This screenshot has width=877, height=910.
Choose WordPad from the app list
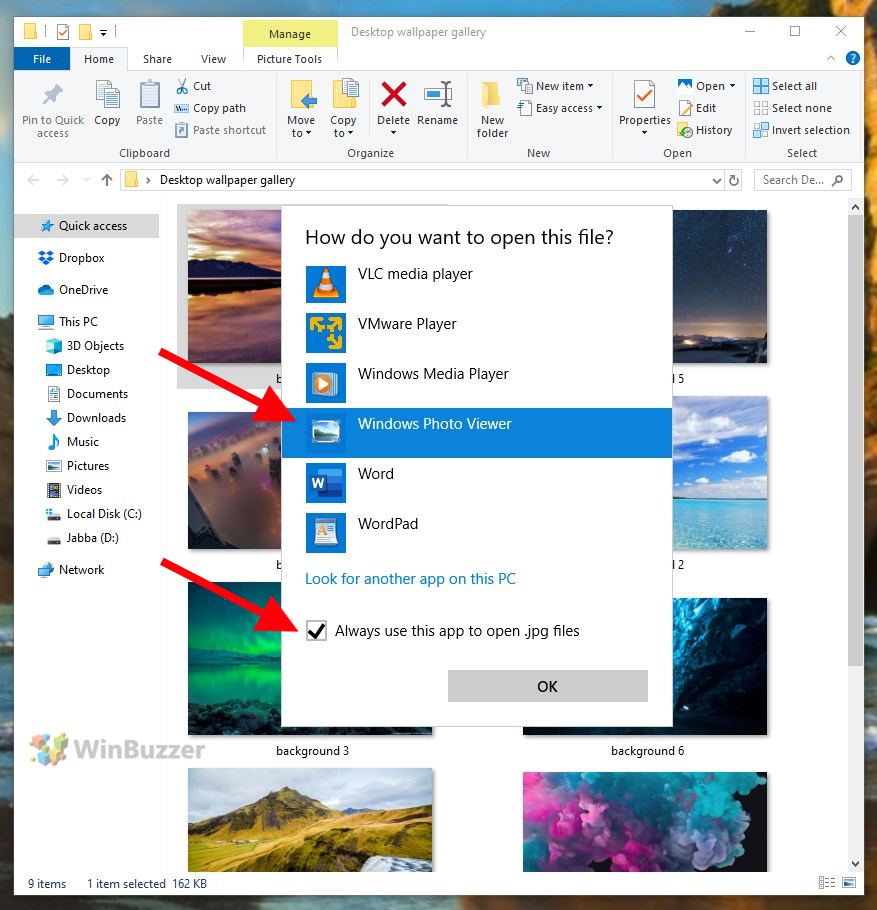[477, 533]
